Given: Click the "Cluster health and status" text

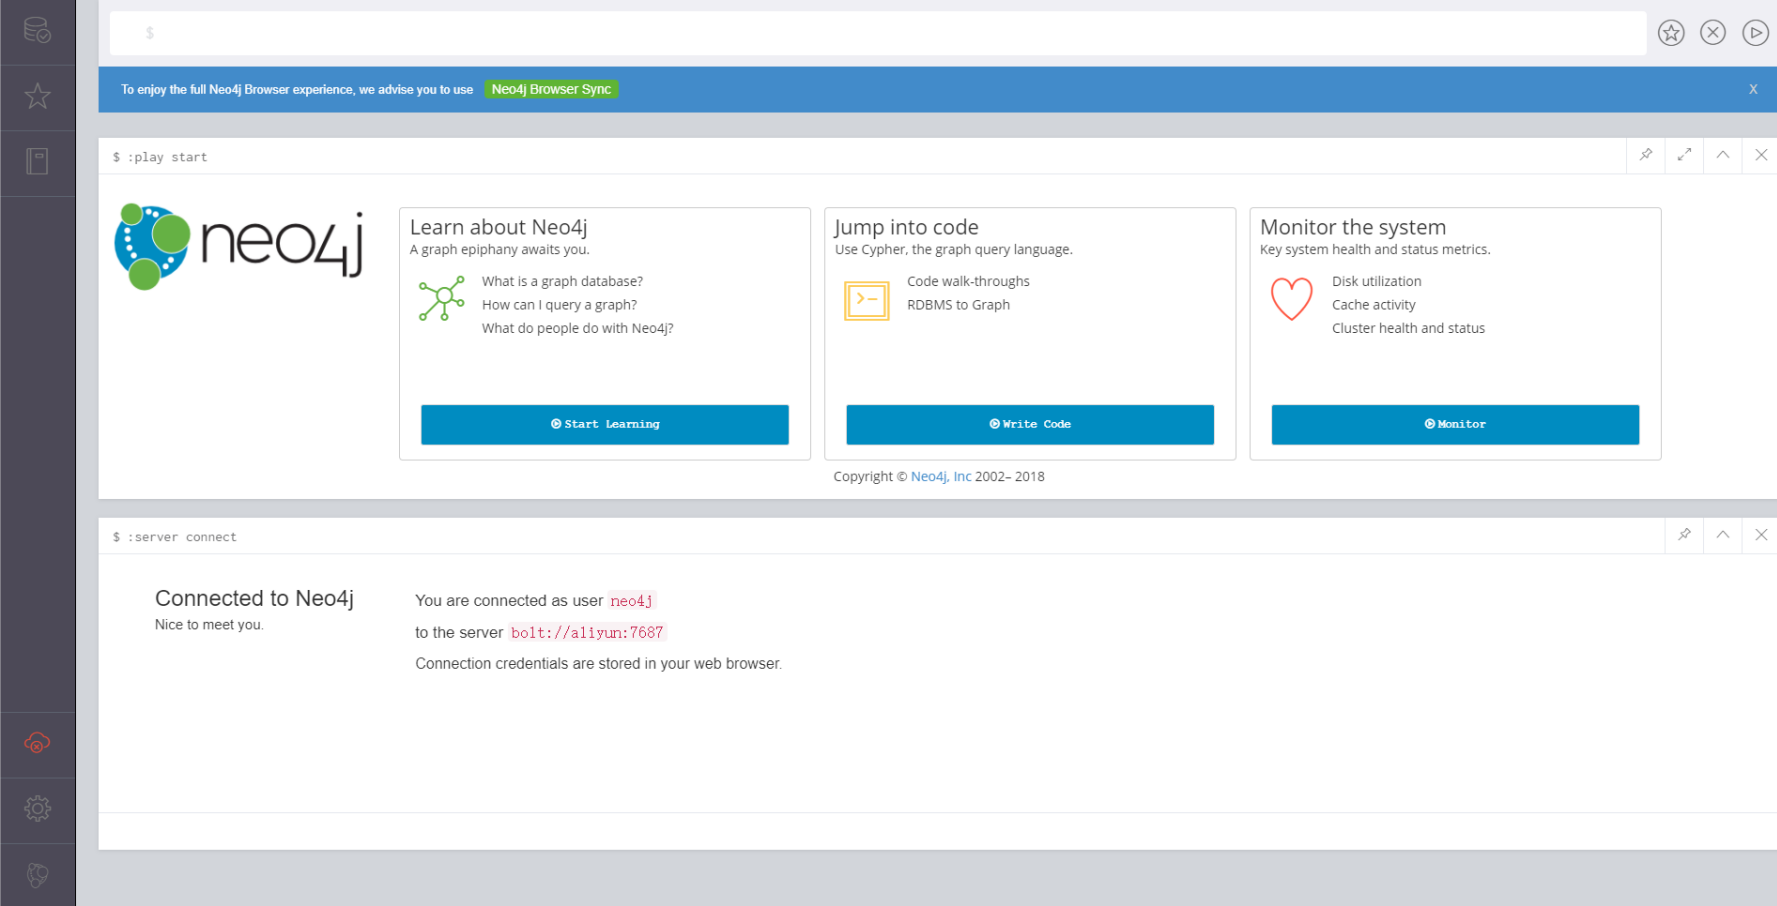Looking at the screenshot, I should 1408,328.
